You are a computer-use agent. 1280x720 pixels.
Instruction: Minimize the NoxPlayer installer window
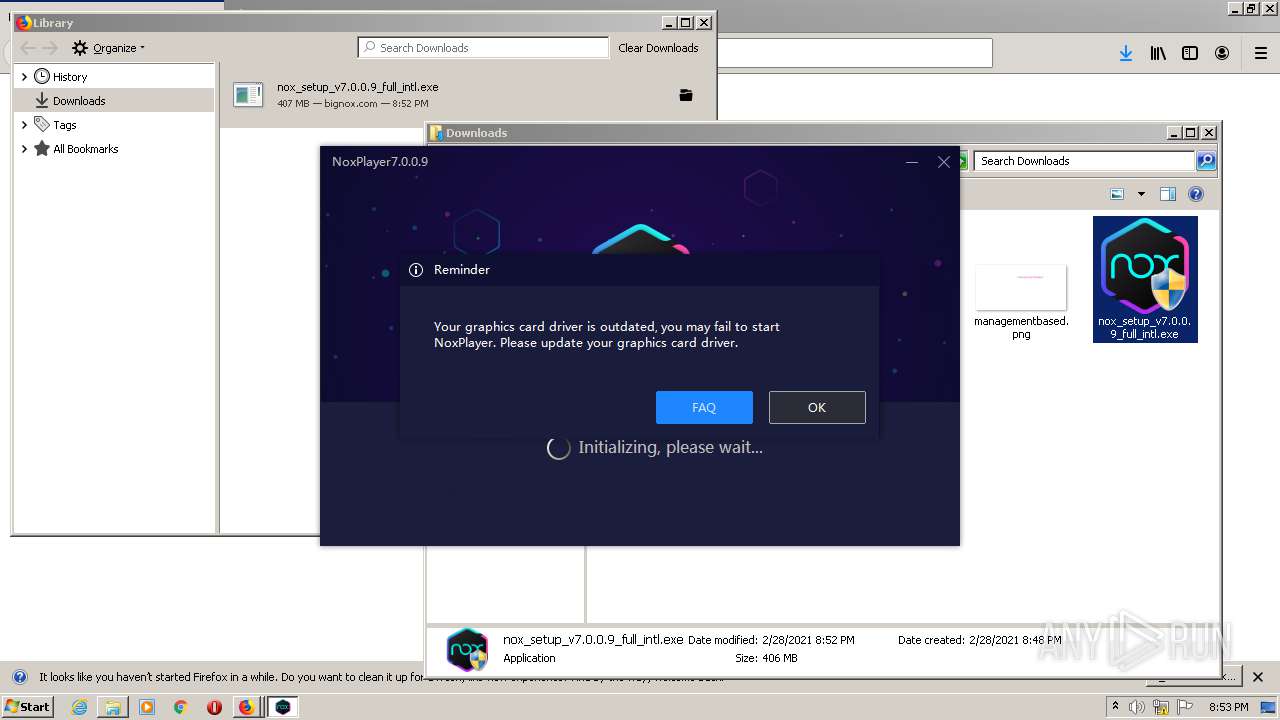tap(912, 162)
